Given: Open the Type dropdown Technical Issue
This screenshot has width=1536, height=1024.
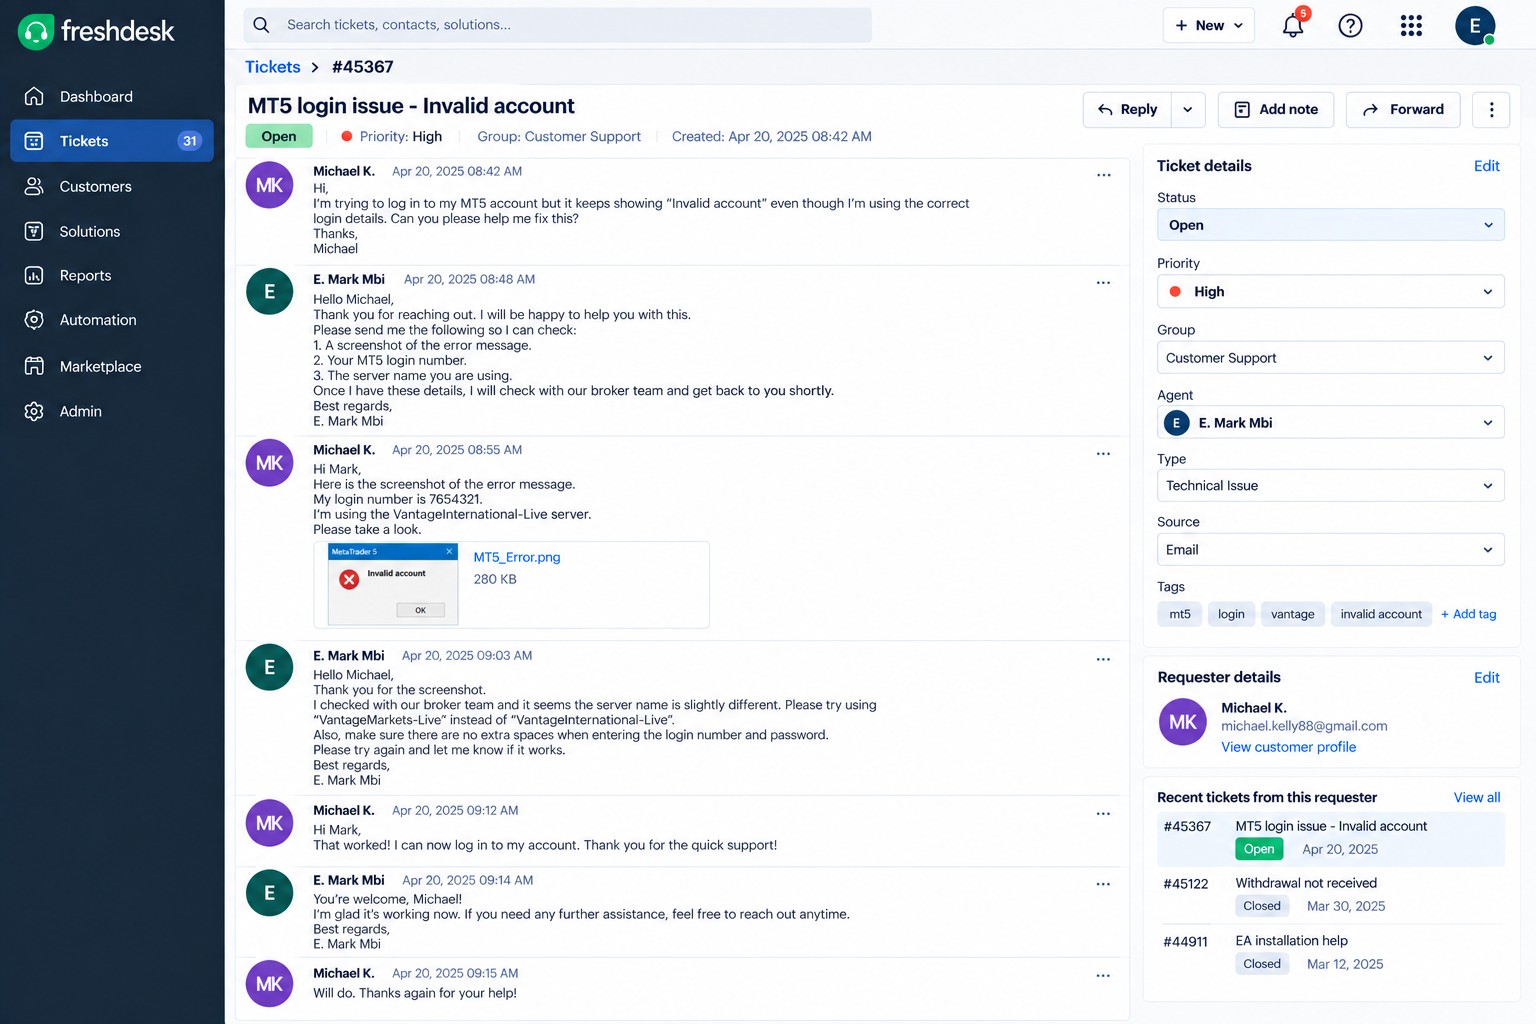Looking at the screenshot, I should (x=1331, y=486).
